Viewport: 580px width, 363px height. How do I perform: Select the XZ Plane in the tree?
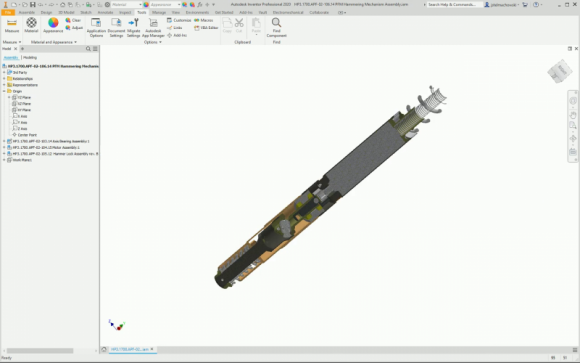tap(21, 104)
